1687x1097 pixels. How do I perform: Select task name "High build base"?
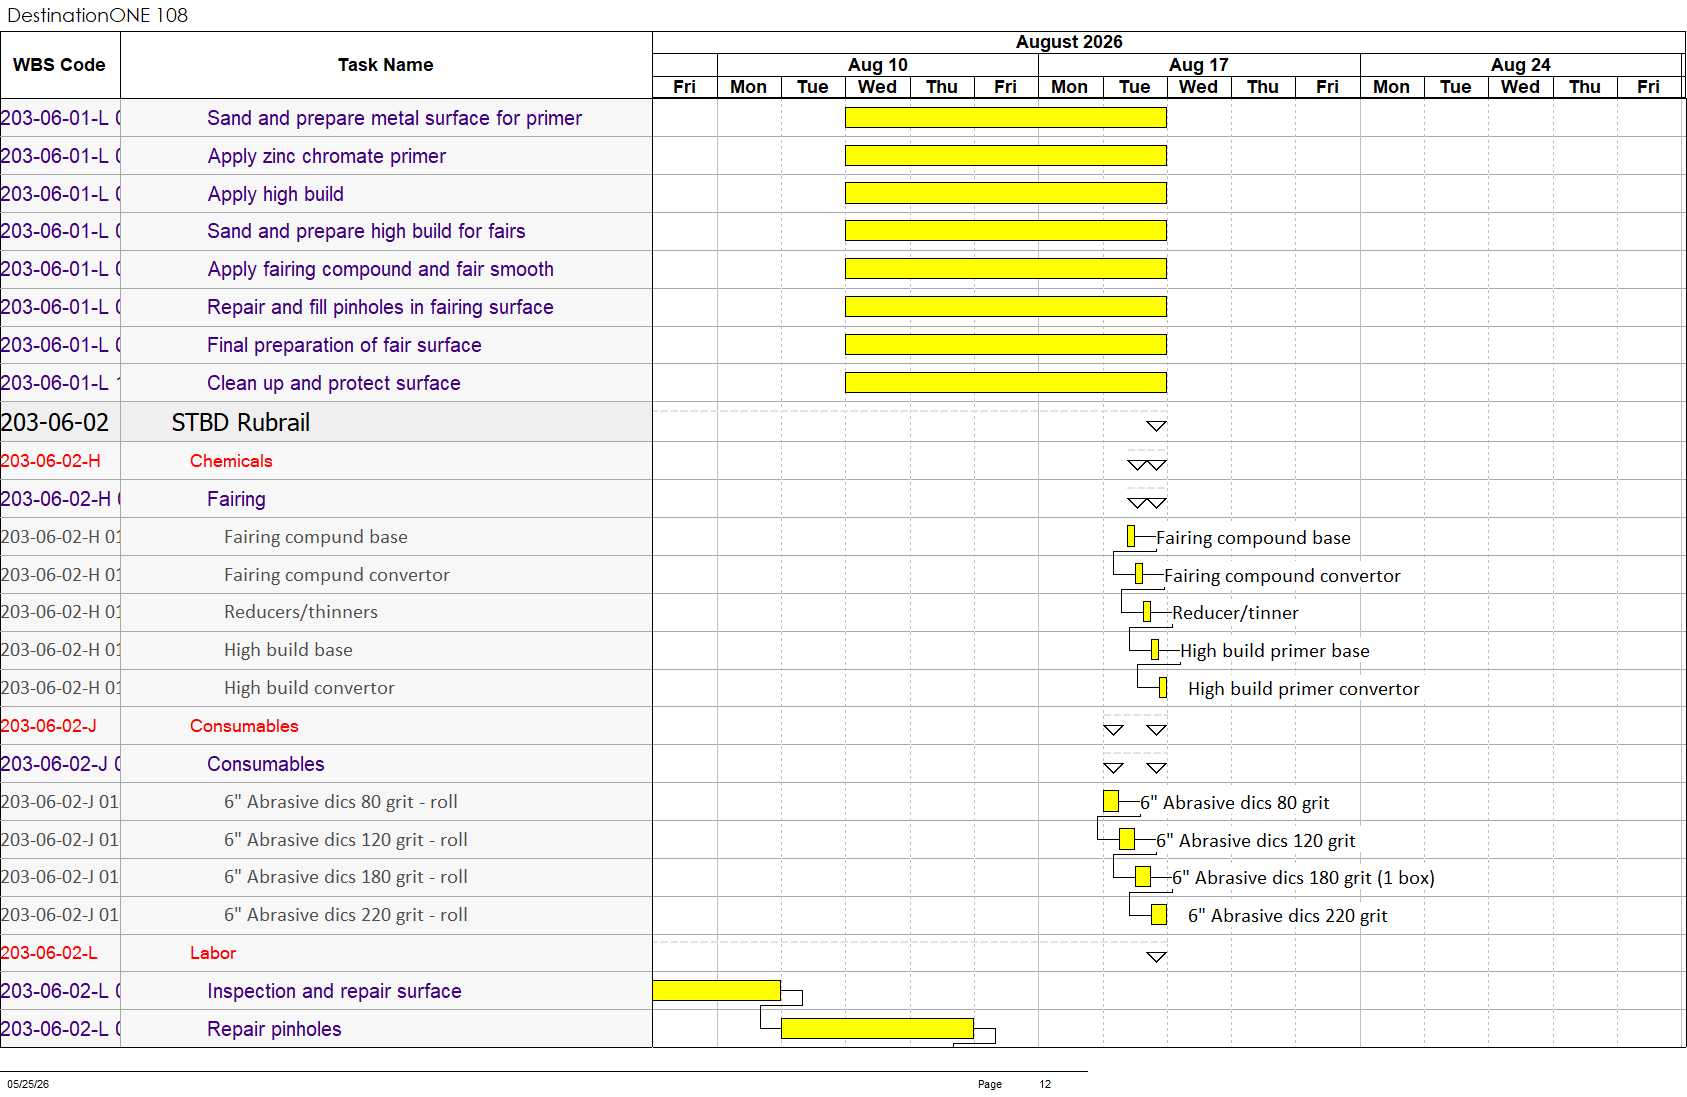(288, 650)
